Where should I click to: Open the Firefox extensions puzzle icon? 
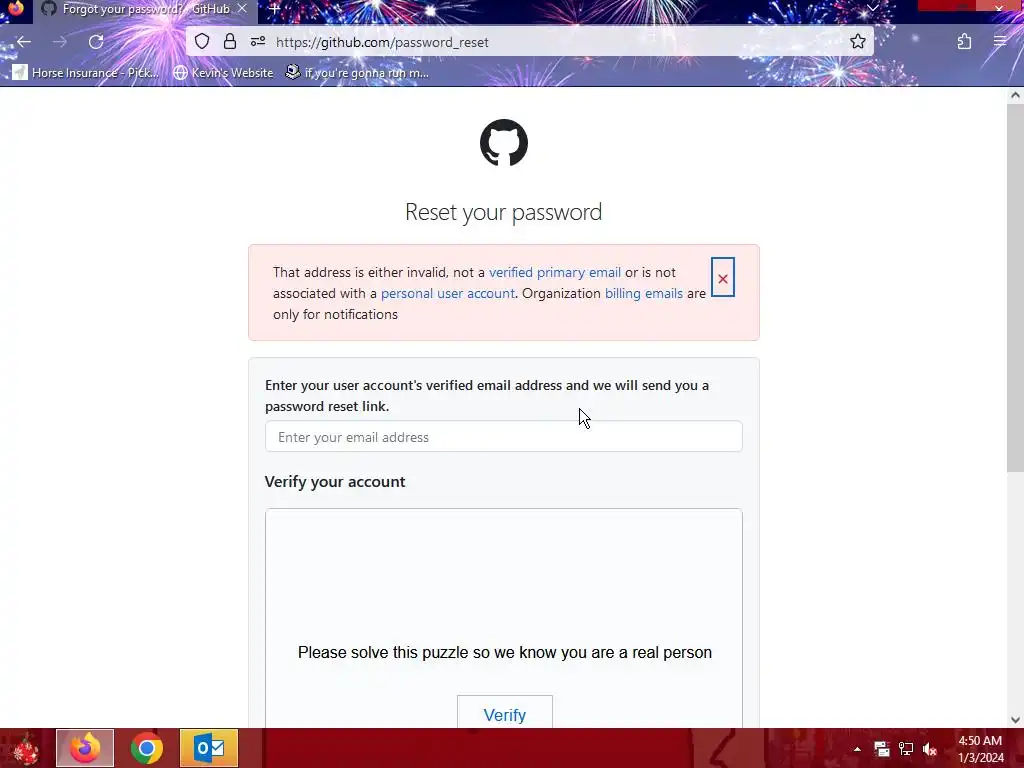(x=964, y=42)
